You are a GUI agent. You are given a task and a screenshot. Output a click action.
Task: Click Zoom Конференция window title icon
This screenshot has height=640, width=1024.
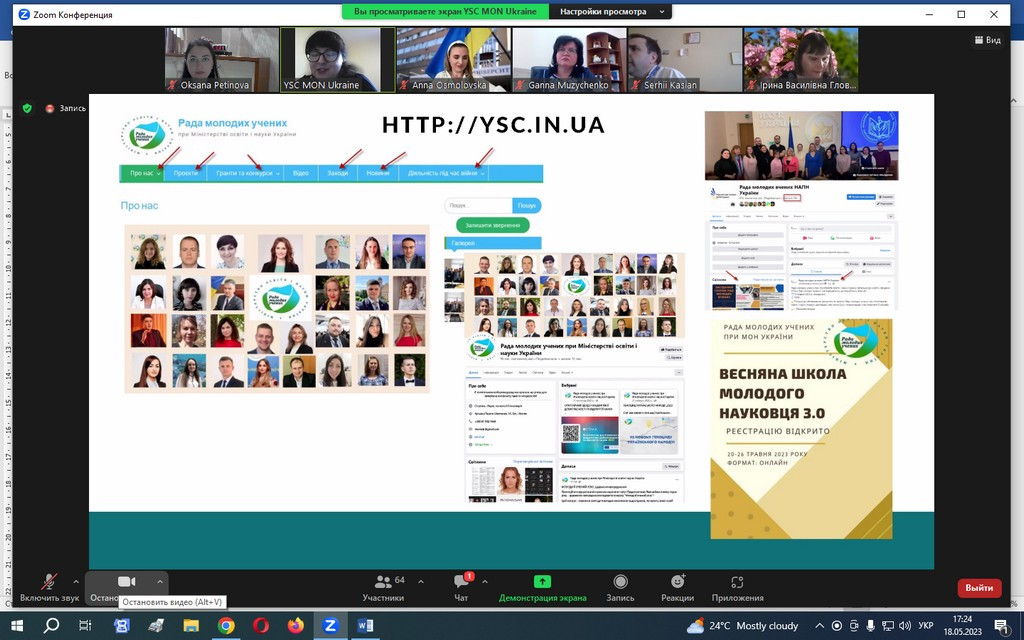coord(24,14)
